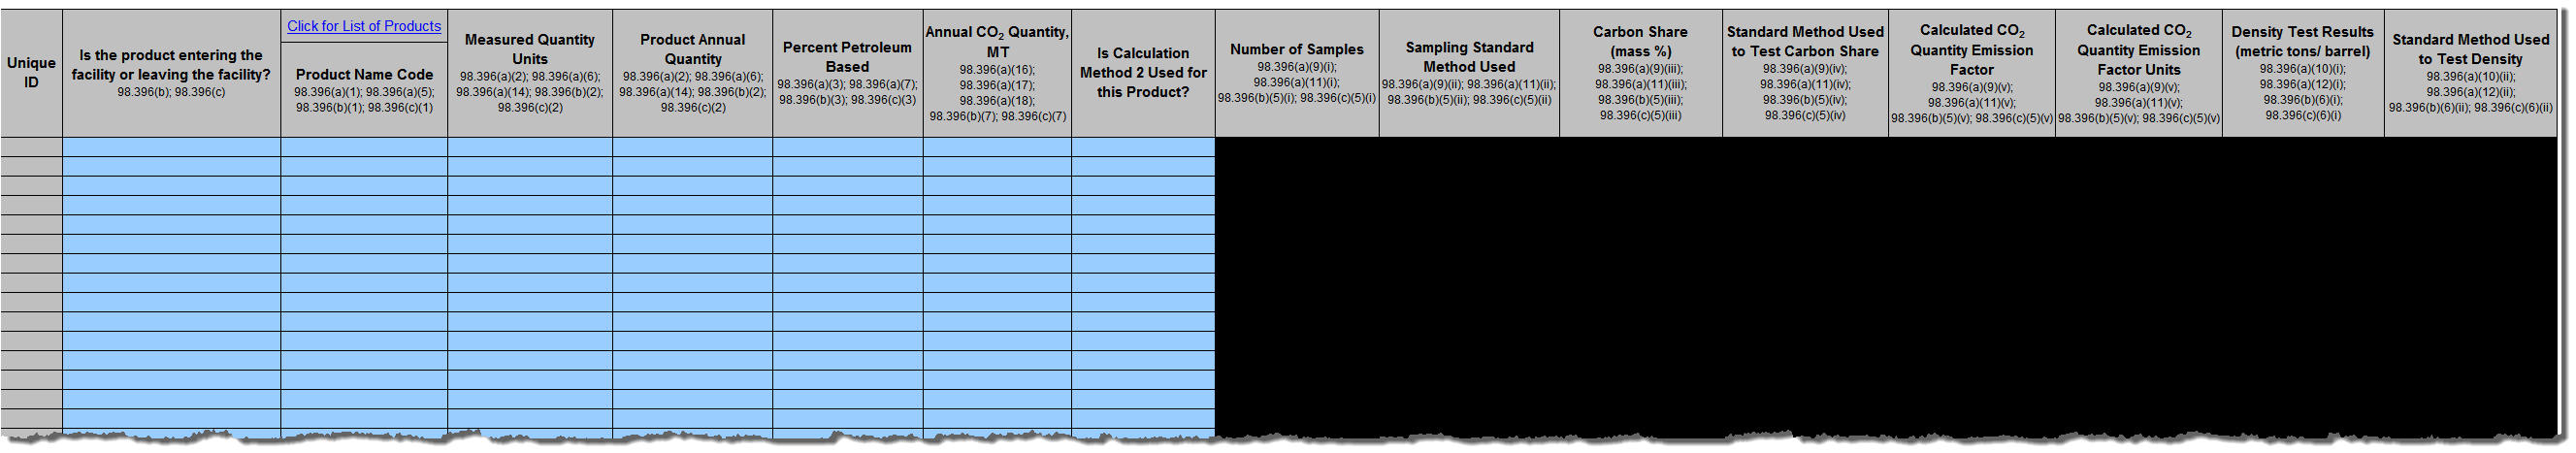
Task: Click the 'Percent Petroleum Based' header
Action: [x=848, y=73]
